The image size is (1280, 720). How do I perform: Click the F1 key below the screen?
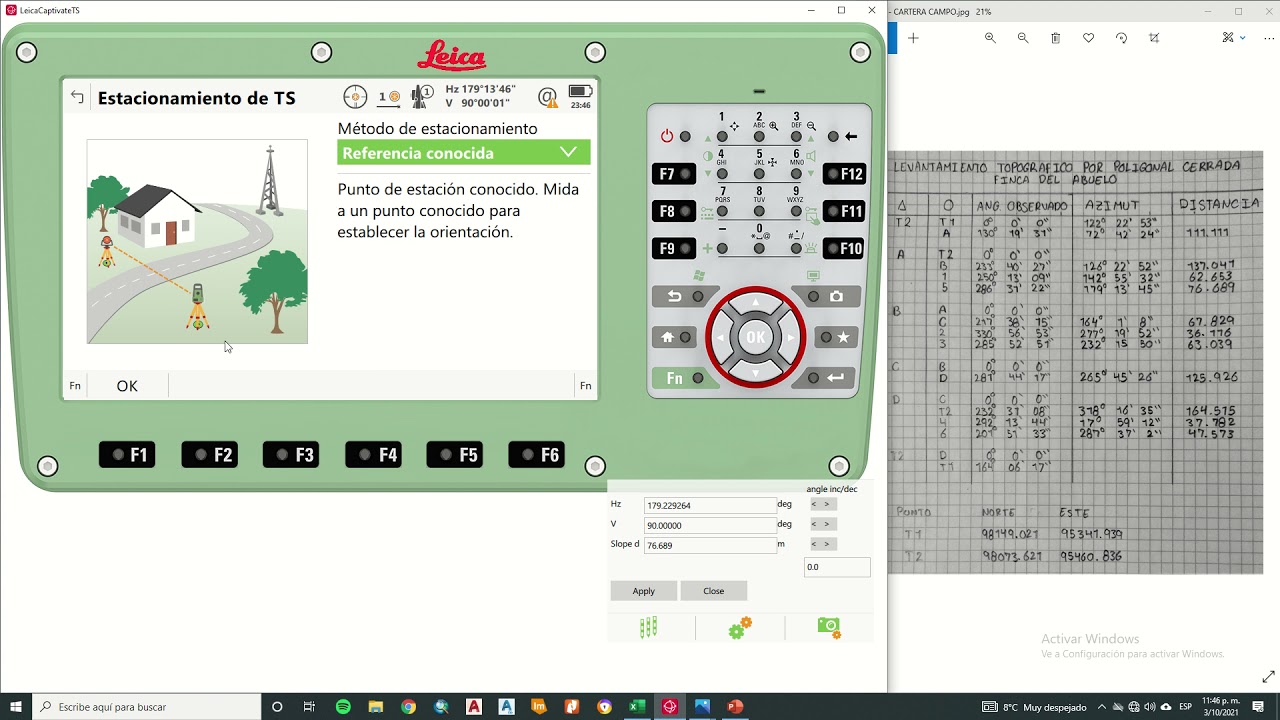127,455
